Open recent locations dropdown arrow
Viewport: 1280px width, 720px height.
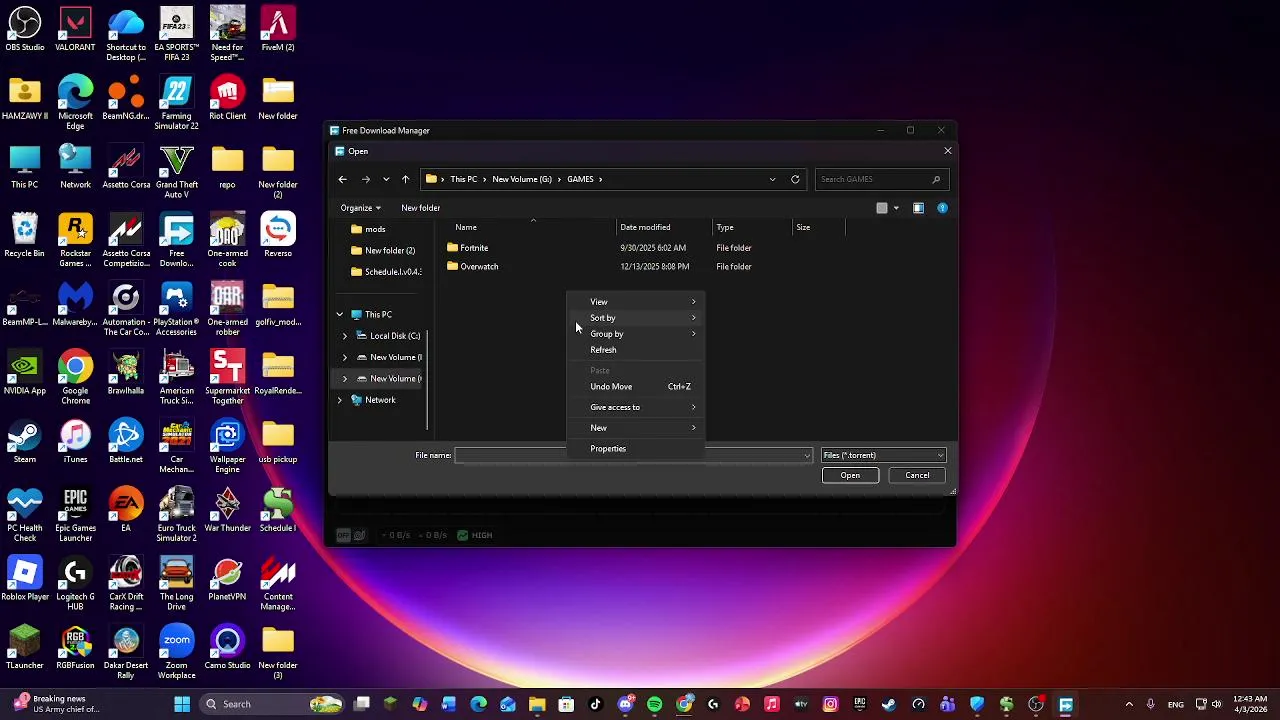pyautogui.click(x=386, y=179)
